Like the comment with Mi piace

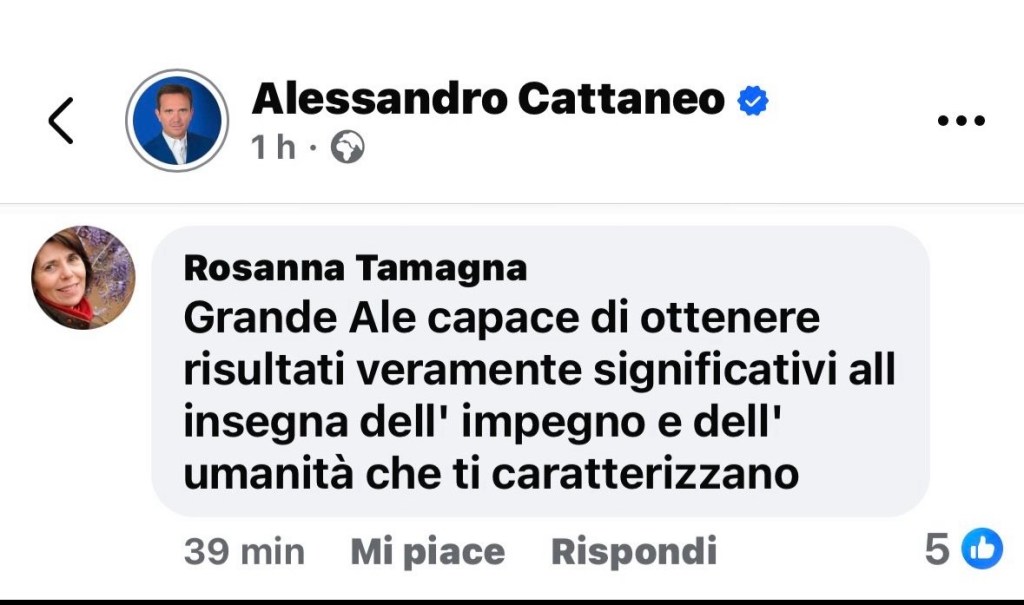point(428,551)
